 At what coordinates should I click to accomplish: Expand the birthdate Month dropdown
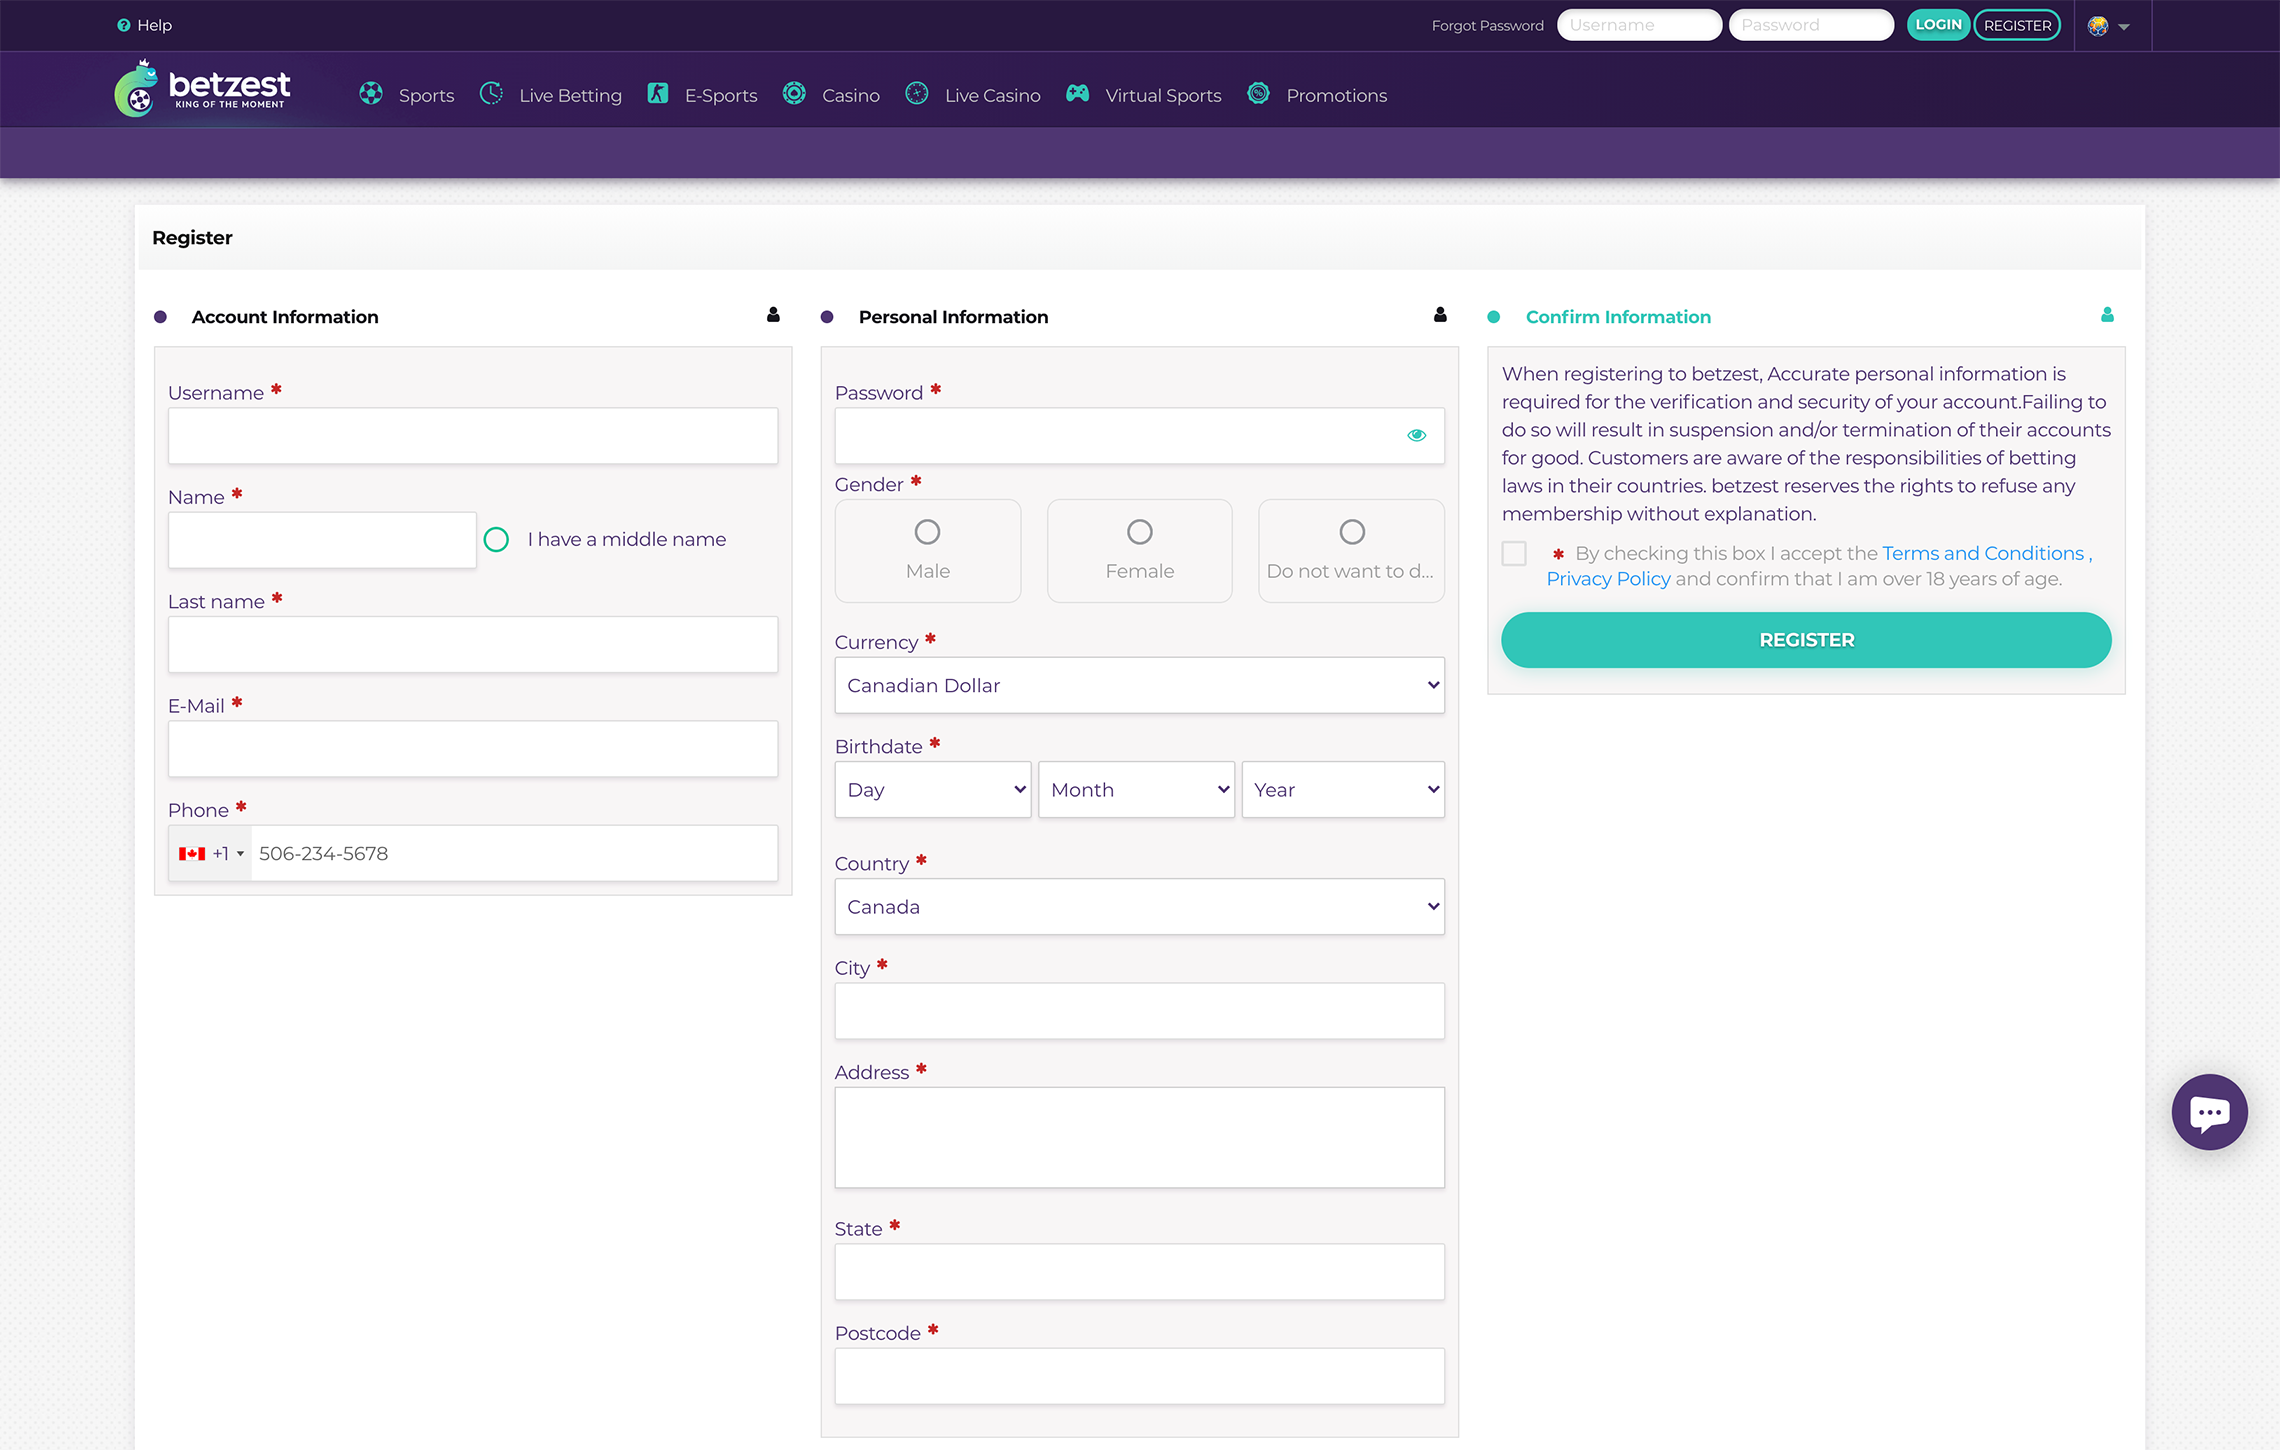(1136, 790)
